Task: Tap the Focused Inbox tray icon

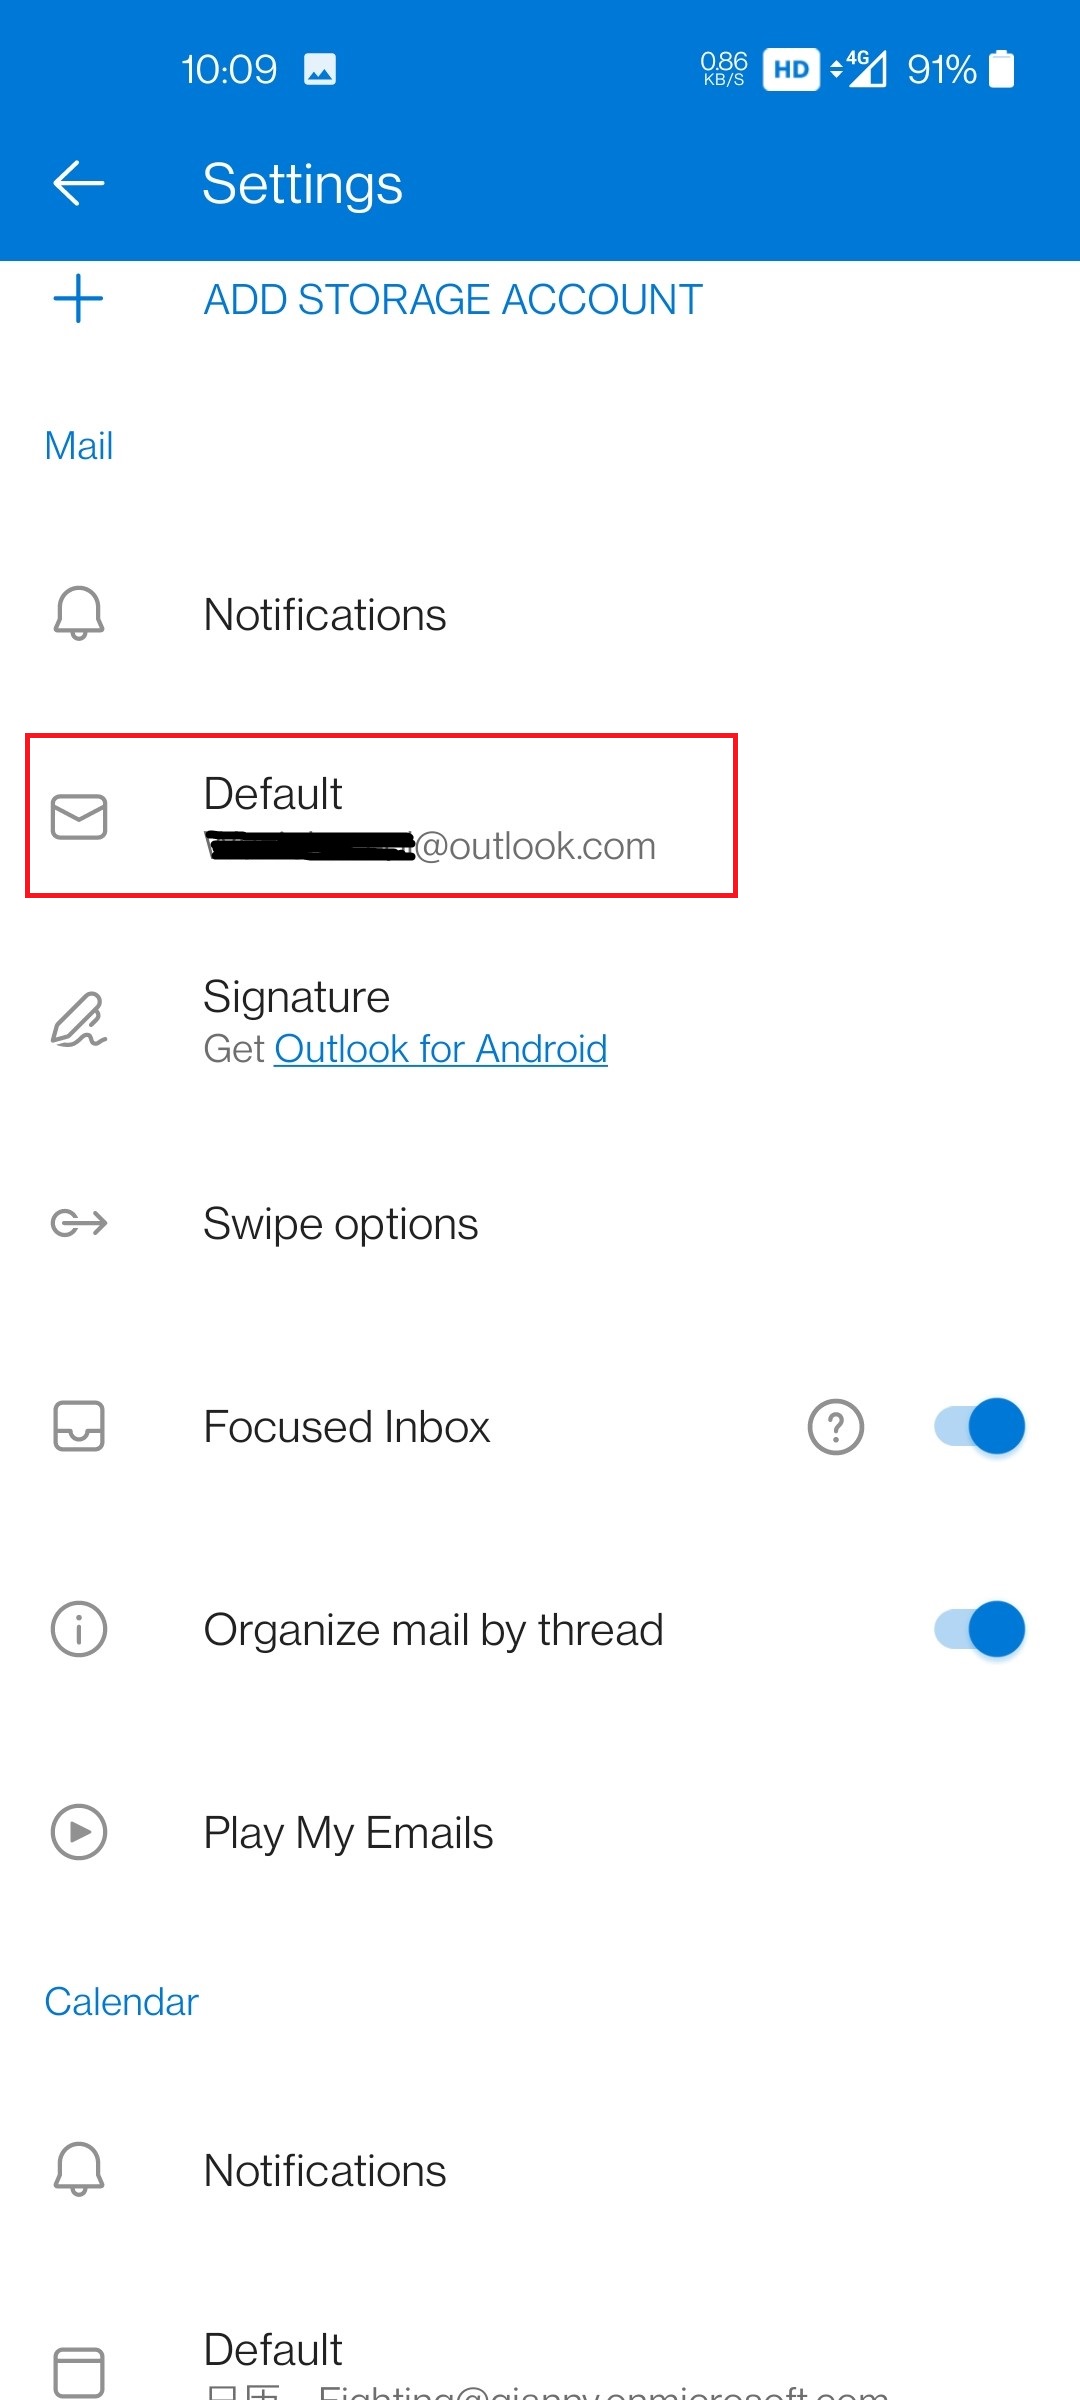Action: pos(78,1426)
